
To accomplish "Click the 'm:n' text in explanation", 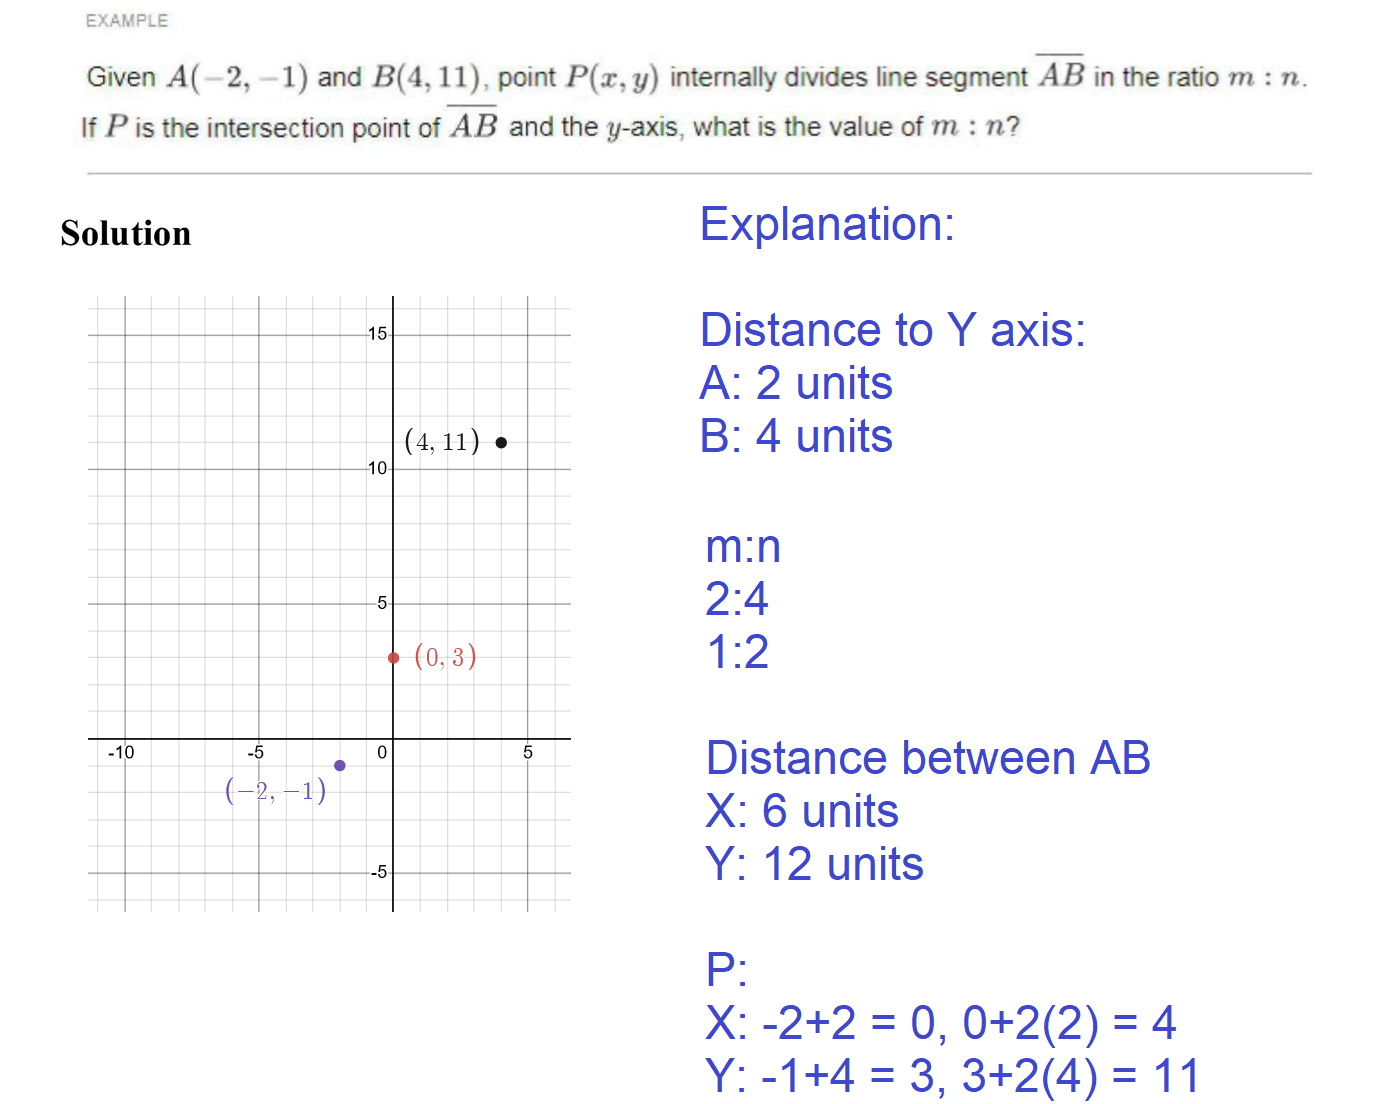I will (x=742, y=547).
